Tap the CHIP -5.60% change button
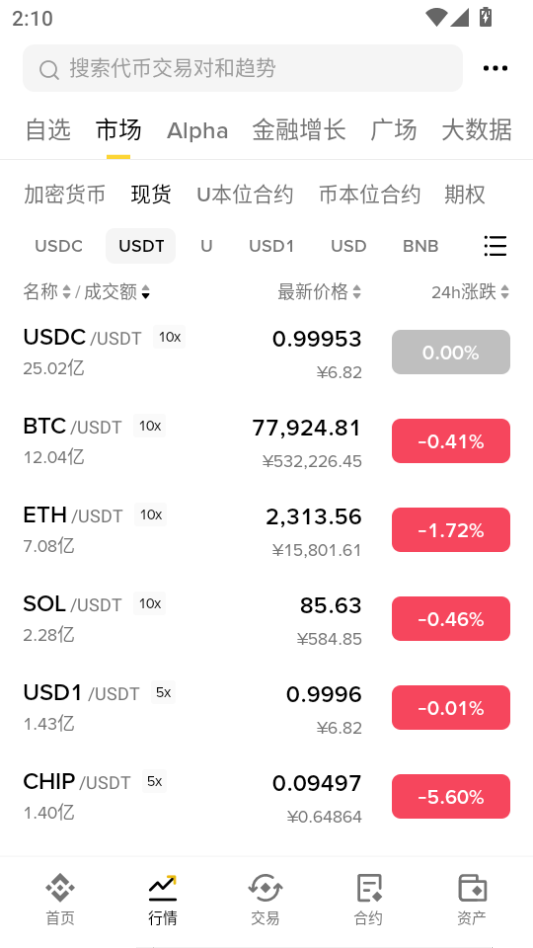This screenshot has height=948, width=533. click(x=451, y=797)
